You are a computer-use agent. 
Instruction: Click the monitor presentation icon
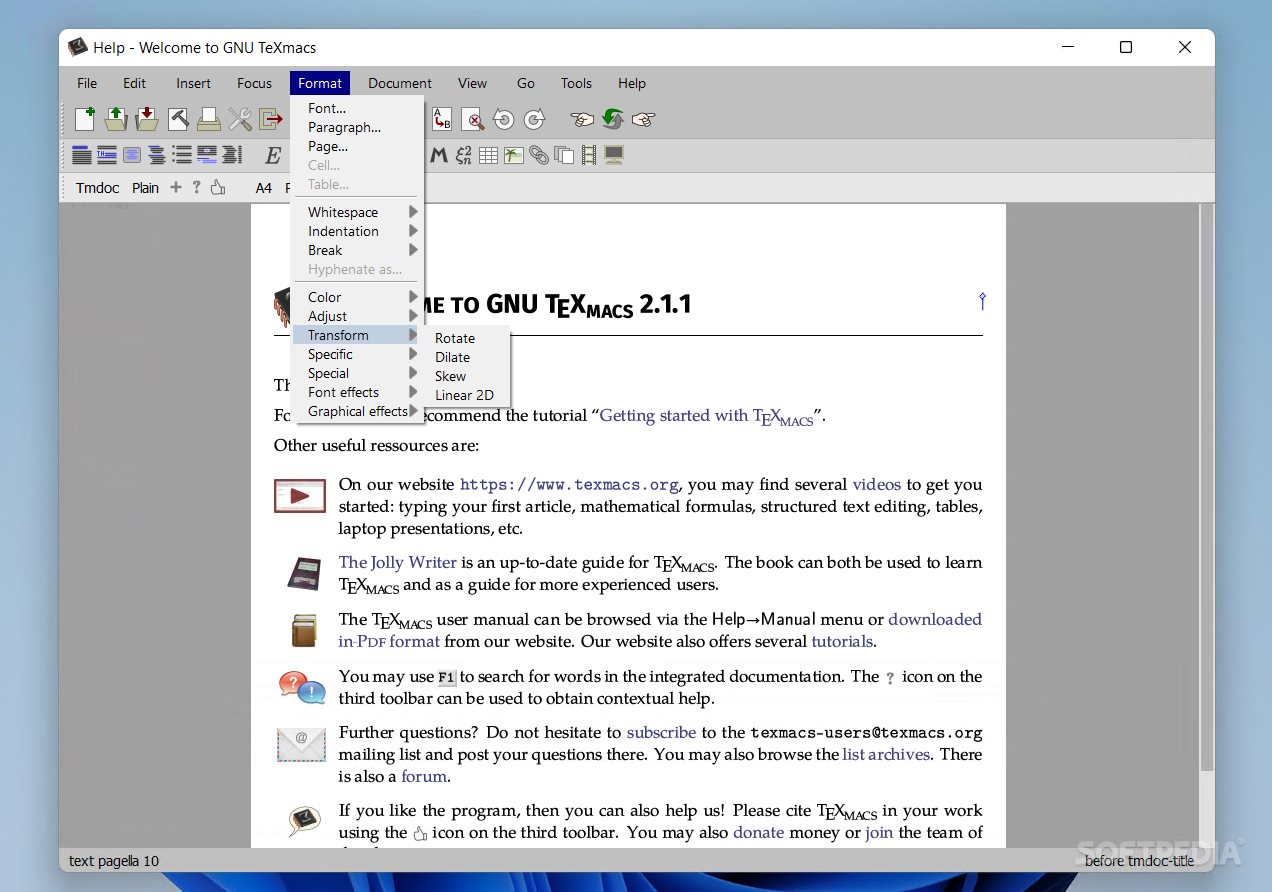[x=614, y=155]
